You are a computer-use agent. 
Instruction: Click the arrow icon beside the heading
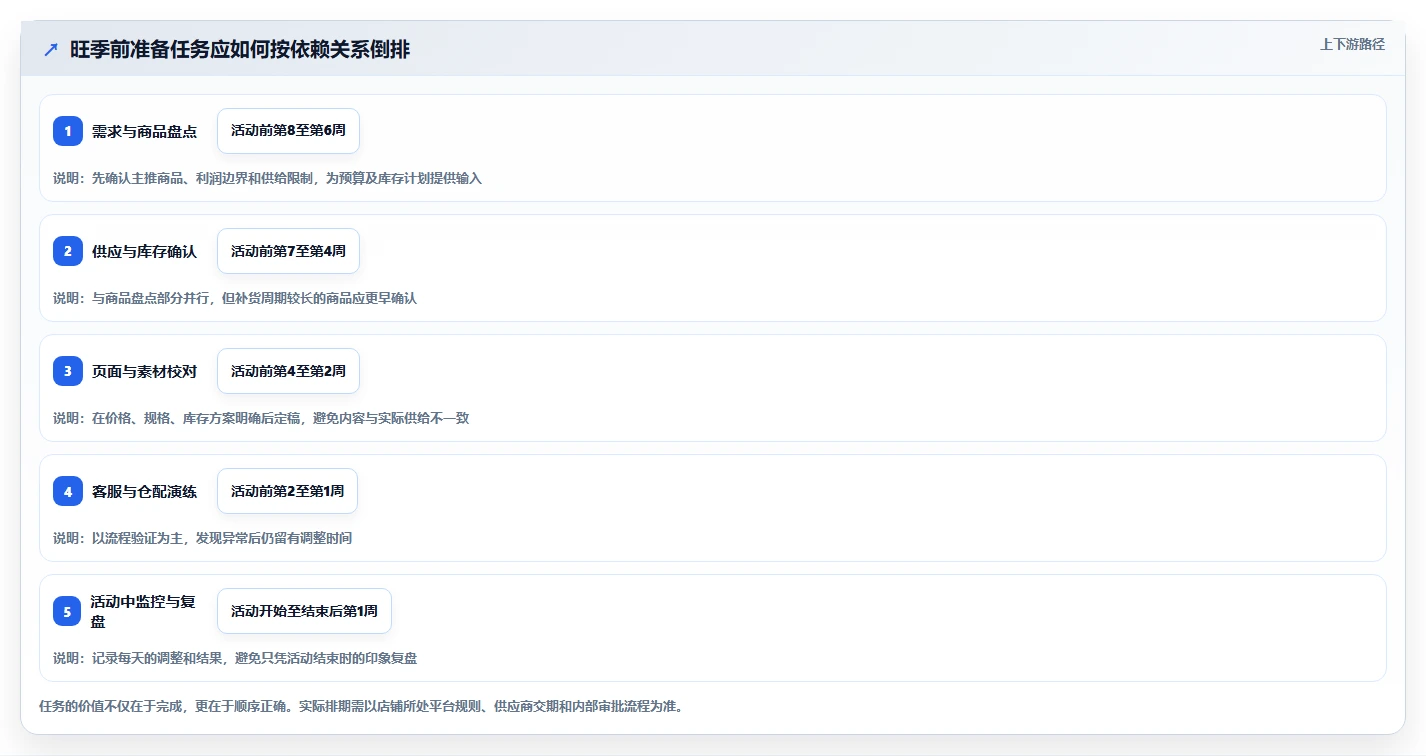51,50
